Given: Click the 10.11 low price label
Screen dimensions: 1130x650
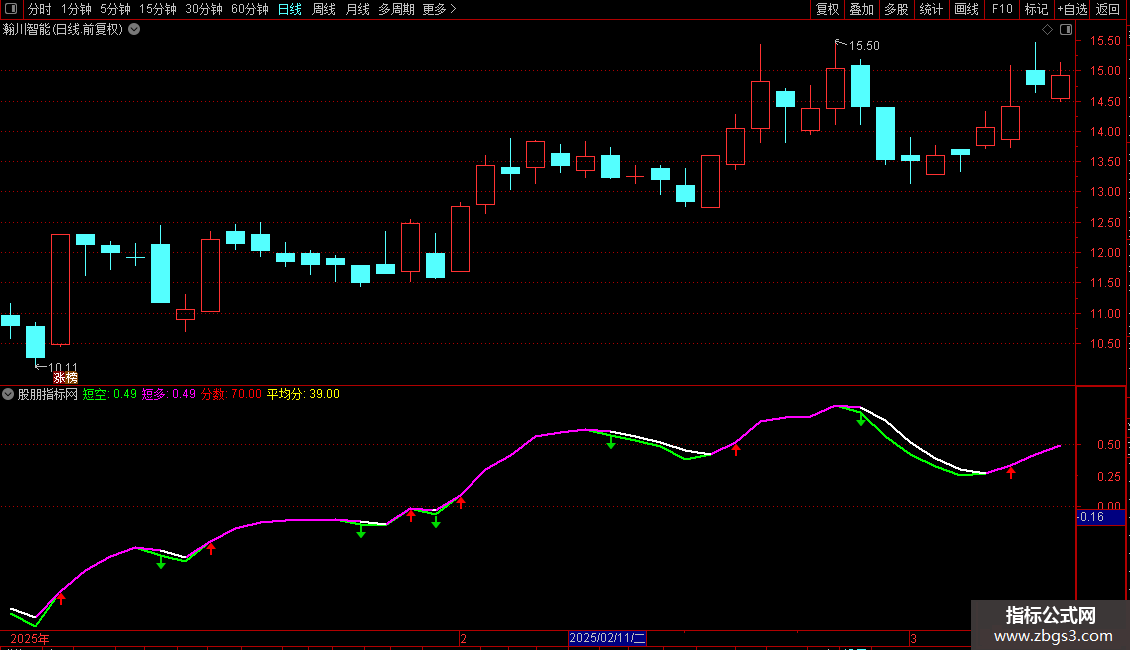Looking at the screenshot, I should click(63, 367).
